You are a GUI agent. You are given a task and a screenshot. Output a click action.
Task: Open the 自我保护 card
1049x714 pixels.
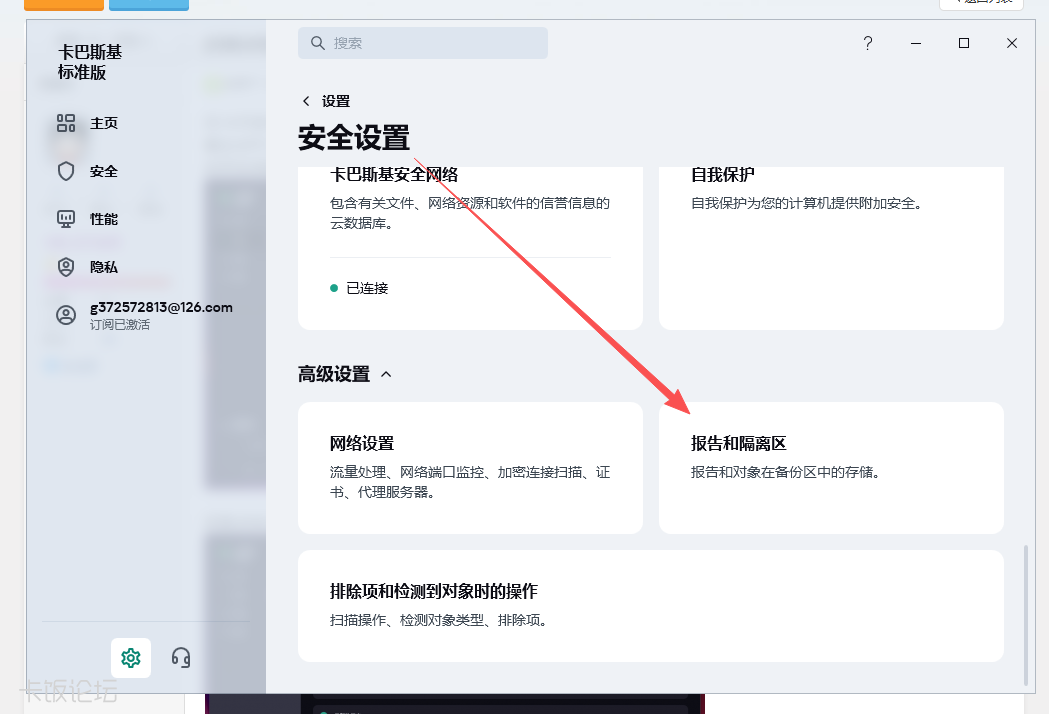tap(831, 248)
